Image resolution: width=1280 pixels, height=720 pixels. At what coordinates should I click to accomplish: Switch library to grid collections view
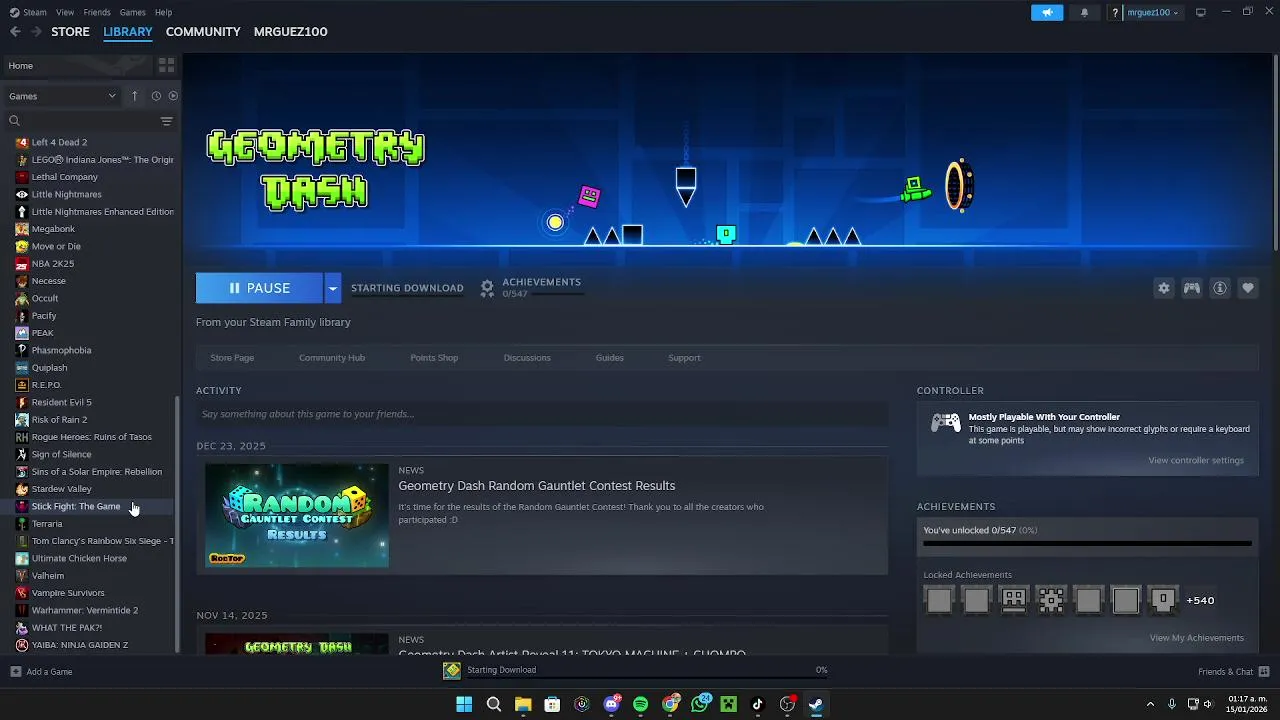[166, 65]
